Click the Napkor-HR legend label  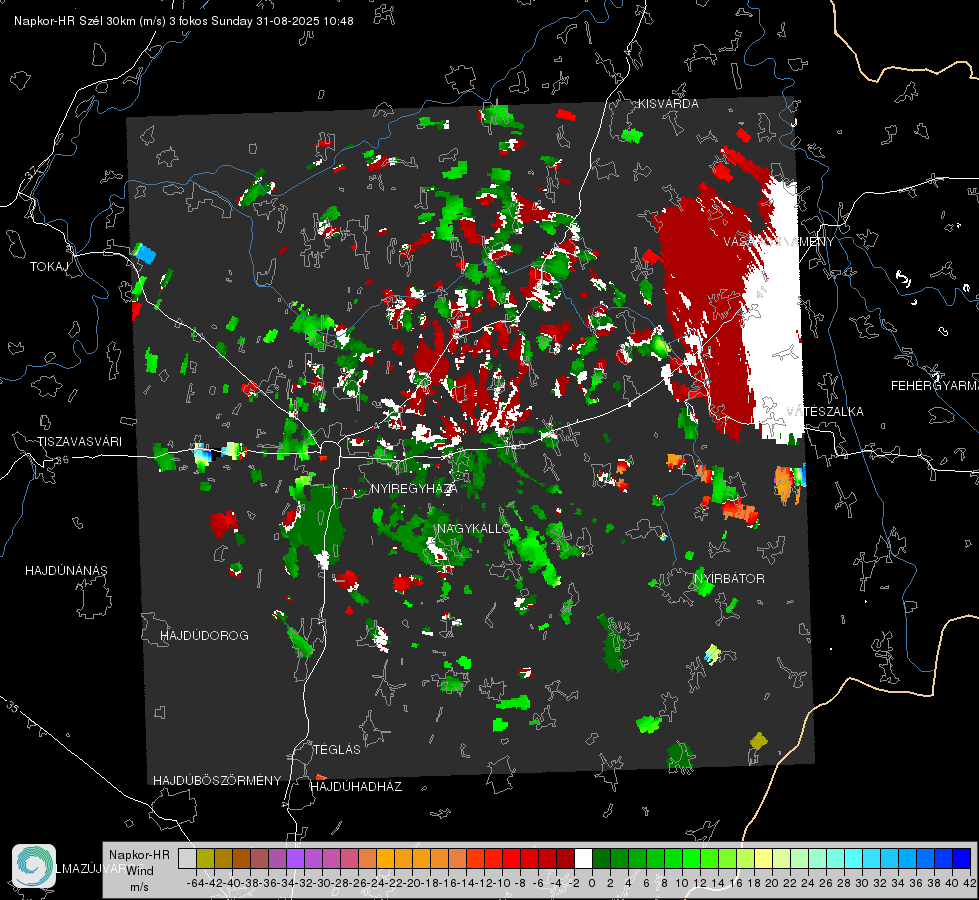click(139, 854)
